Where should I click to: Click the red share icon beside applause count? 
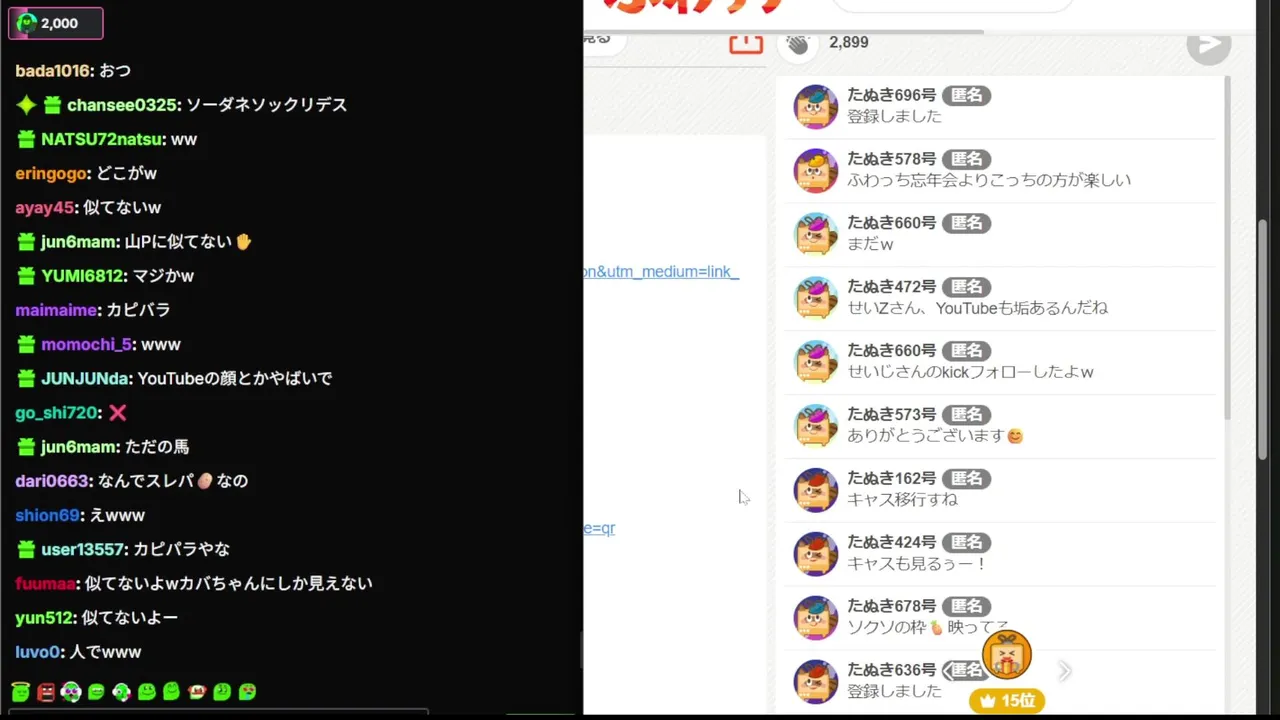[746, 42]
